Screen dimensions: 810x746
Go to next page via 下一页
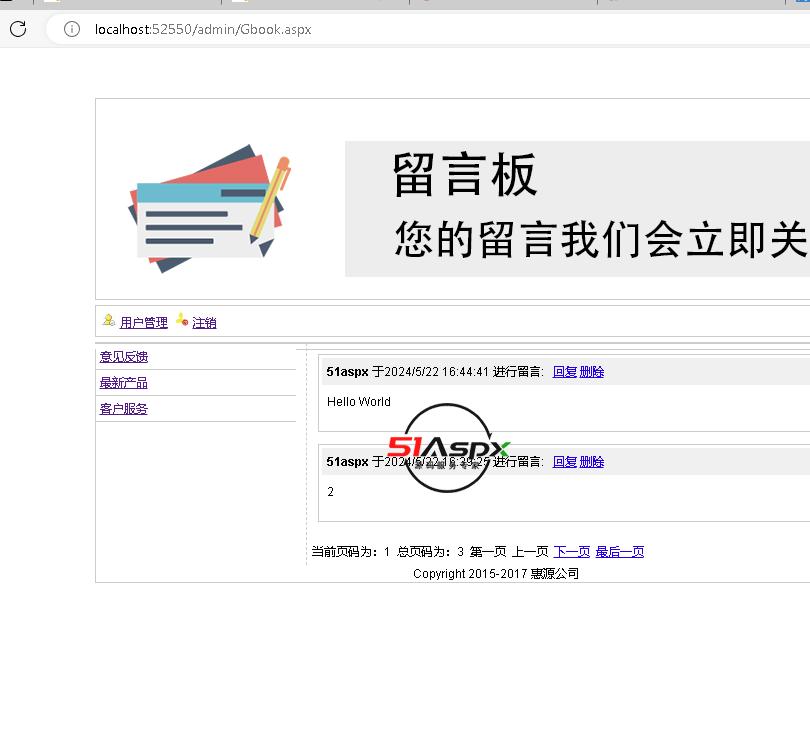pyautogui.click(x=571, y=552)
